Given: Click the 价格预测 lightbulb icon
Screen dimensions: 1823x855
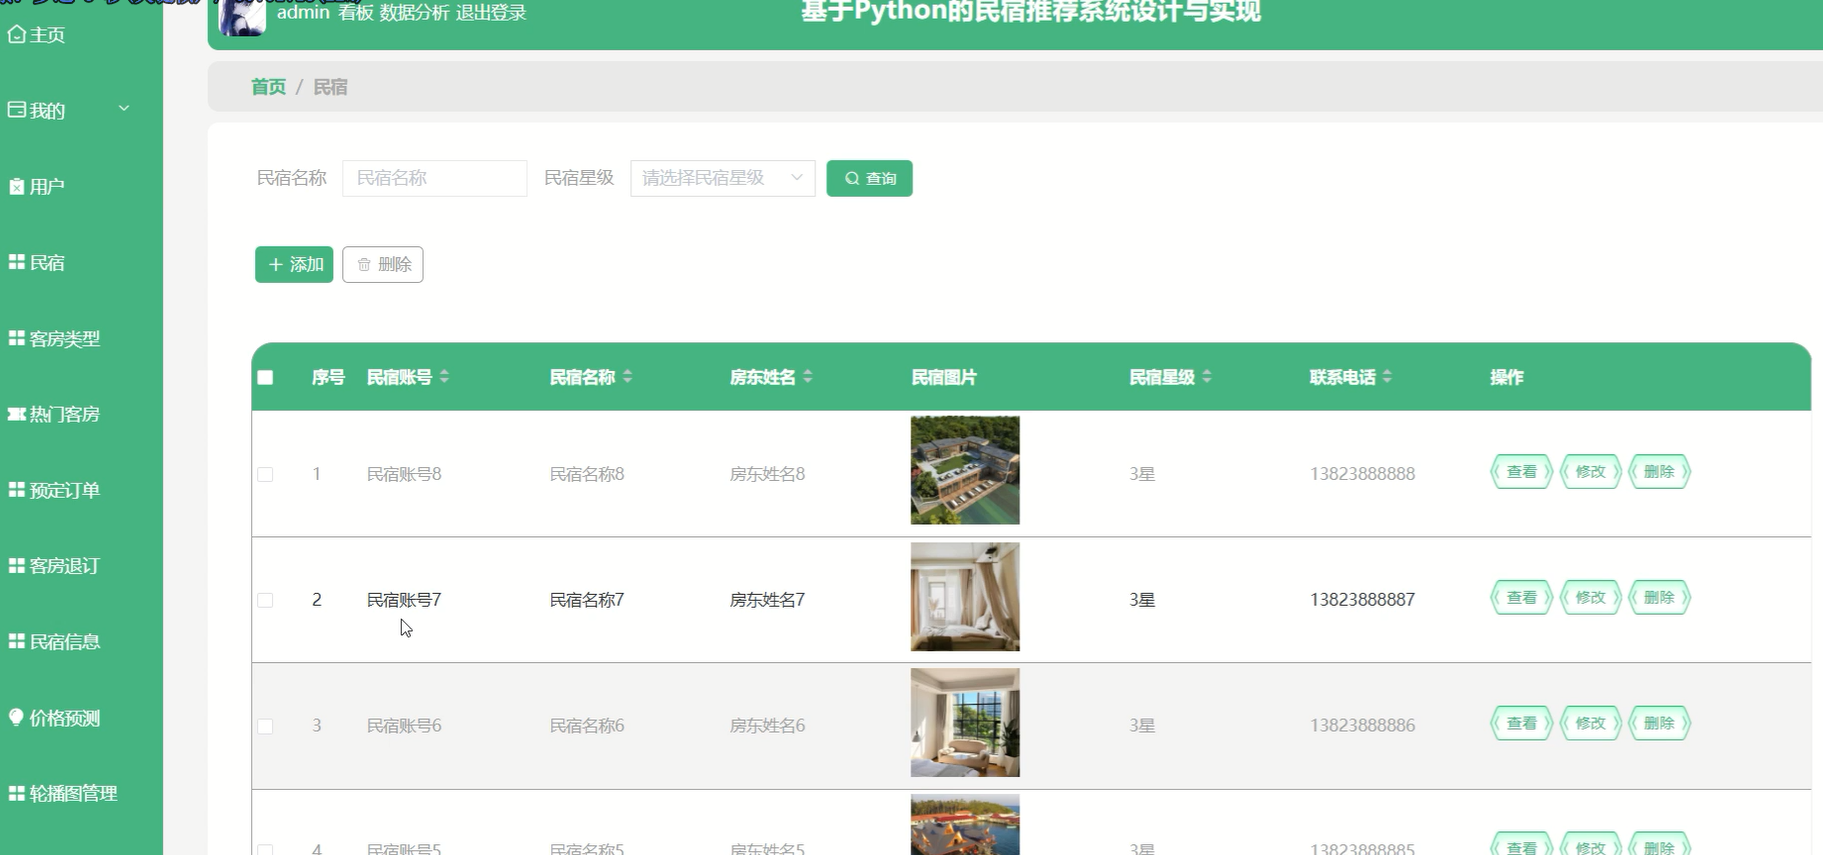Looking at the screenshot, I should [x=16, y=717].
